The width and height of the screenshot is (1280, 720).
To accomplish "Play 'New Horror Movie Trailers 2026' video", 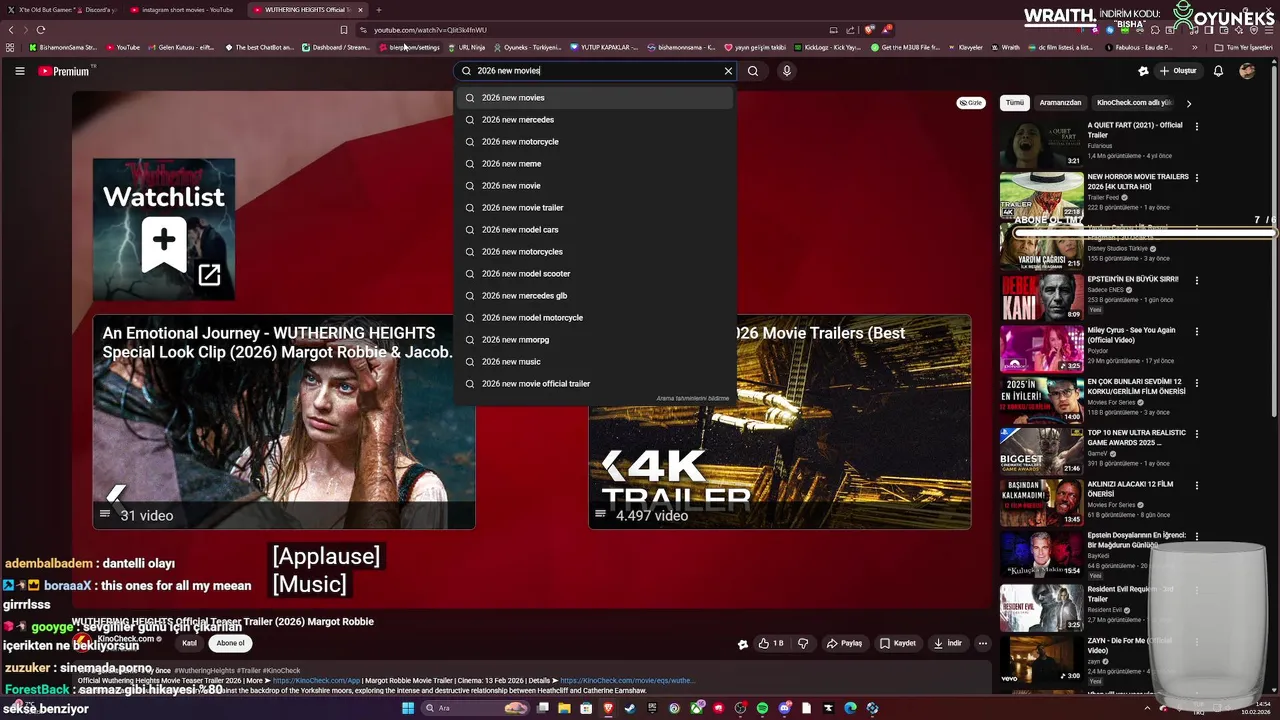I will [x=1041, y=196].
